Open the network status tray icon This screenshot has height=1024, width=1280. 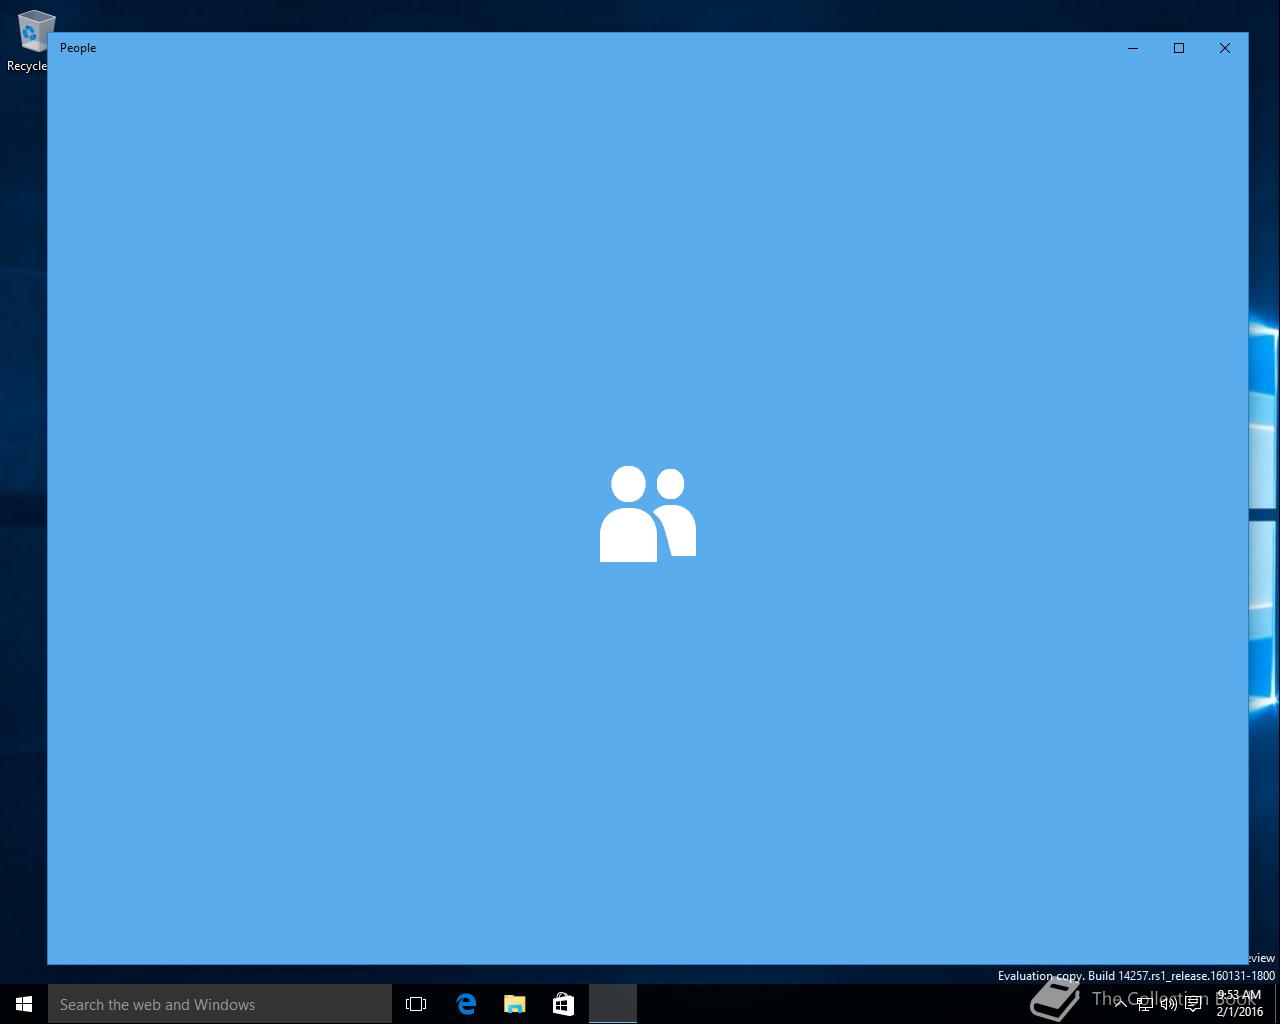[1145, 1004]
